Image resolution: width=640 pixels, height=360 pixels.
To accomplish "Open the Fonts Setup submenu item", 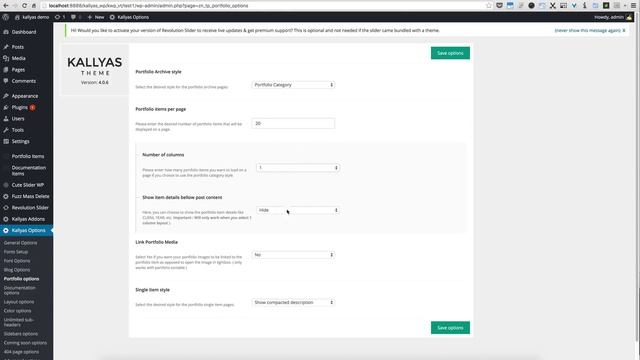I will tap(16, 252).
